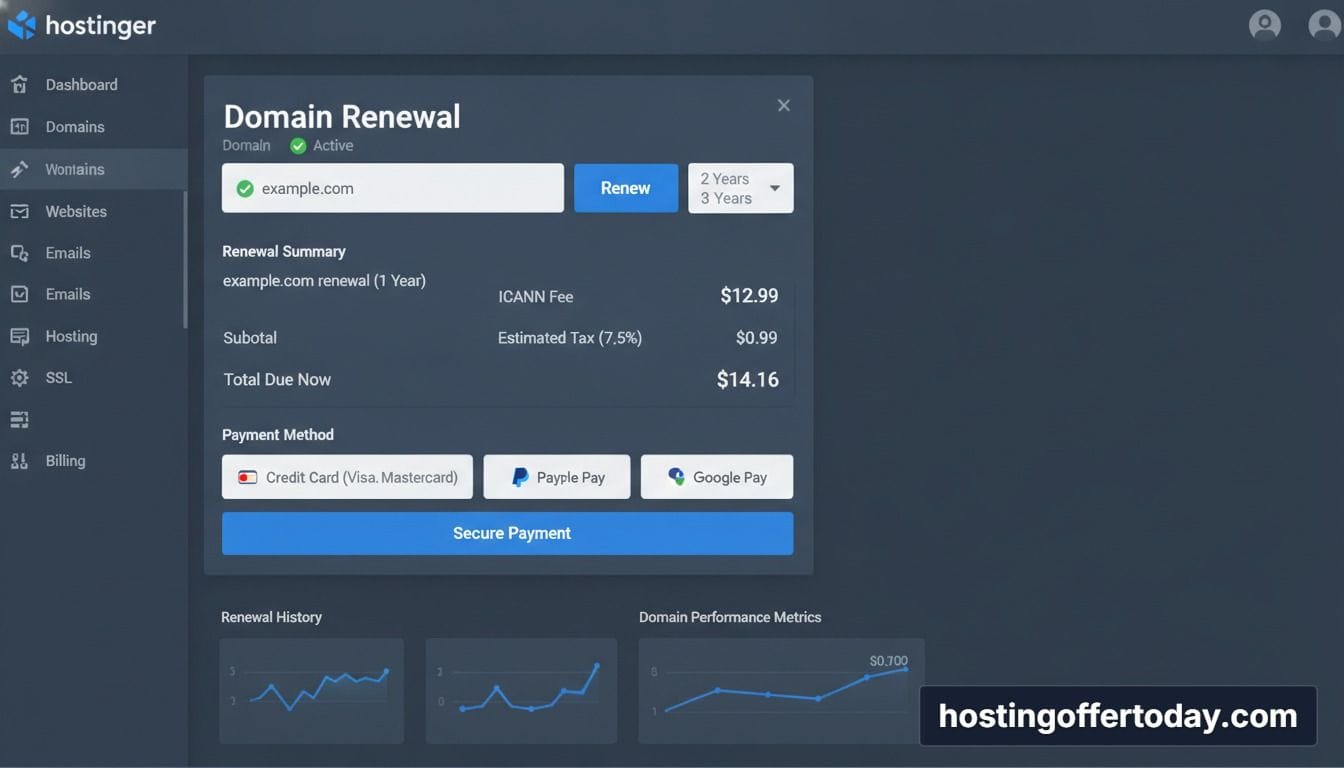Click the Google Pay logo icon
The image size is (1344, 768).
coord(677,477)
